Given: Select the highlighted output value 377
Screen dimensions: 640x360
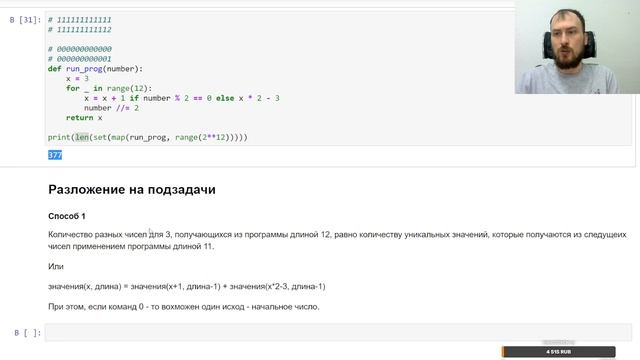Looking at the screenshot, I should pos(55,155).
